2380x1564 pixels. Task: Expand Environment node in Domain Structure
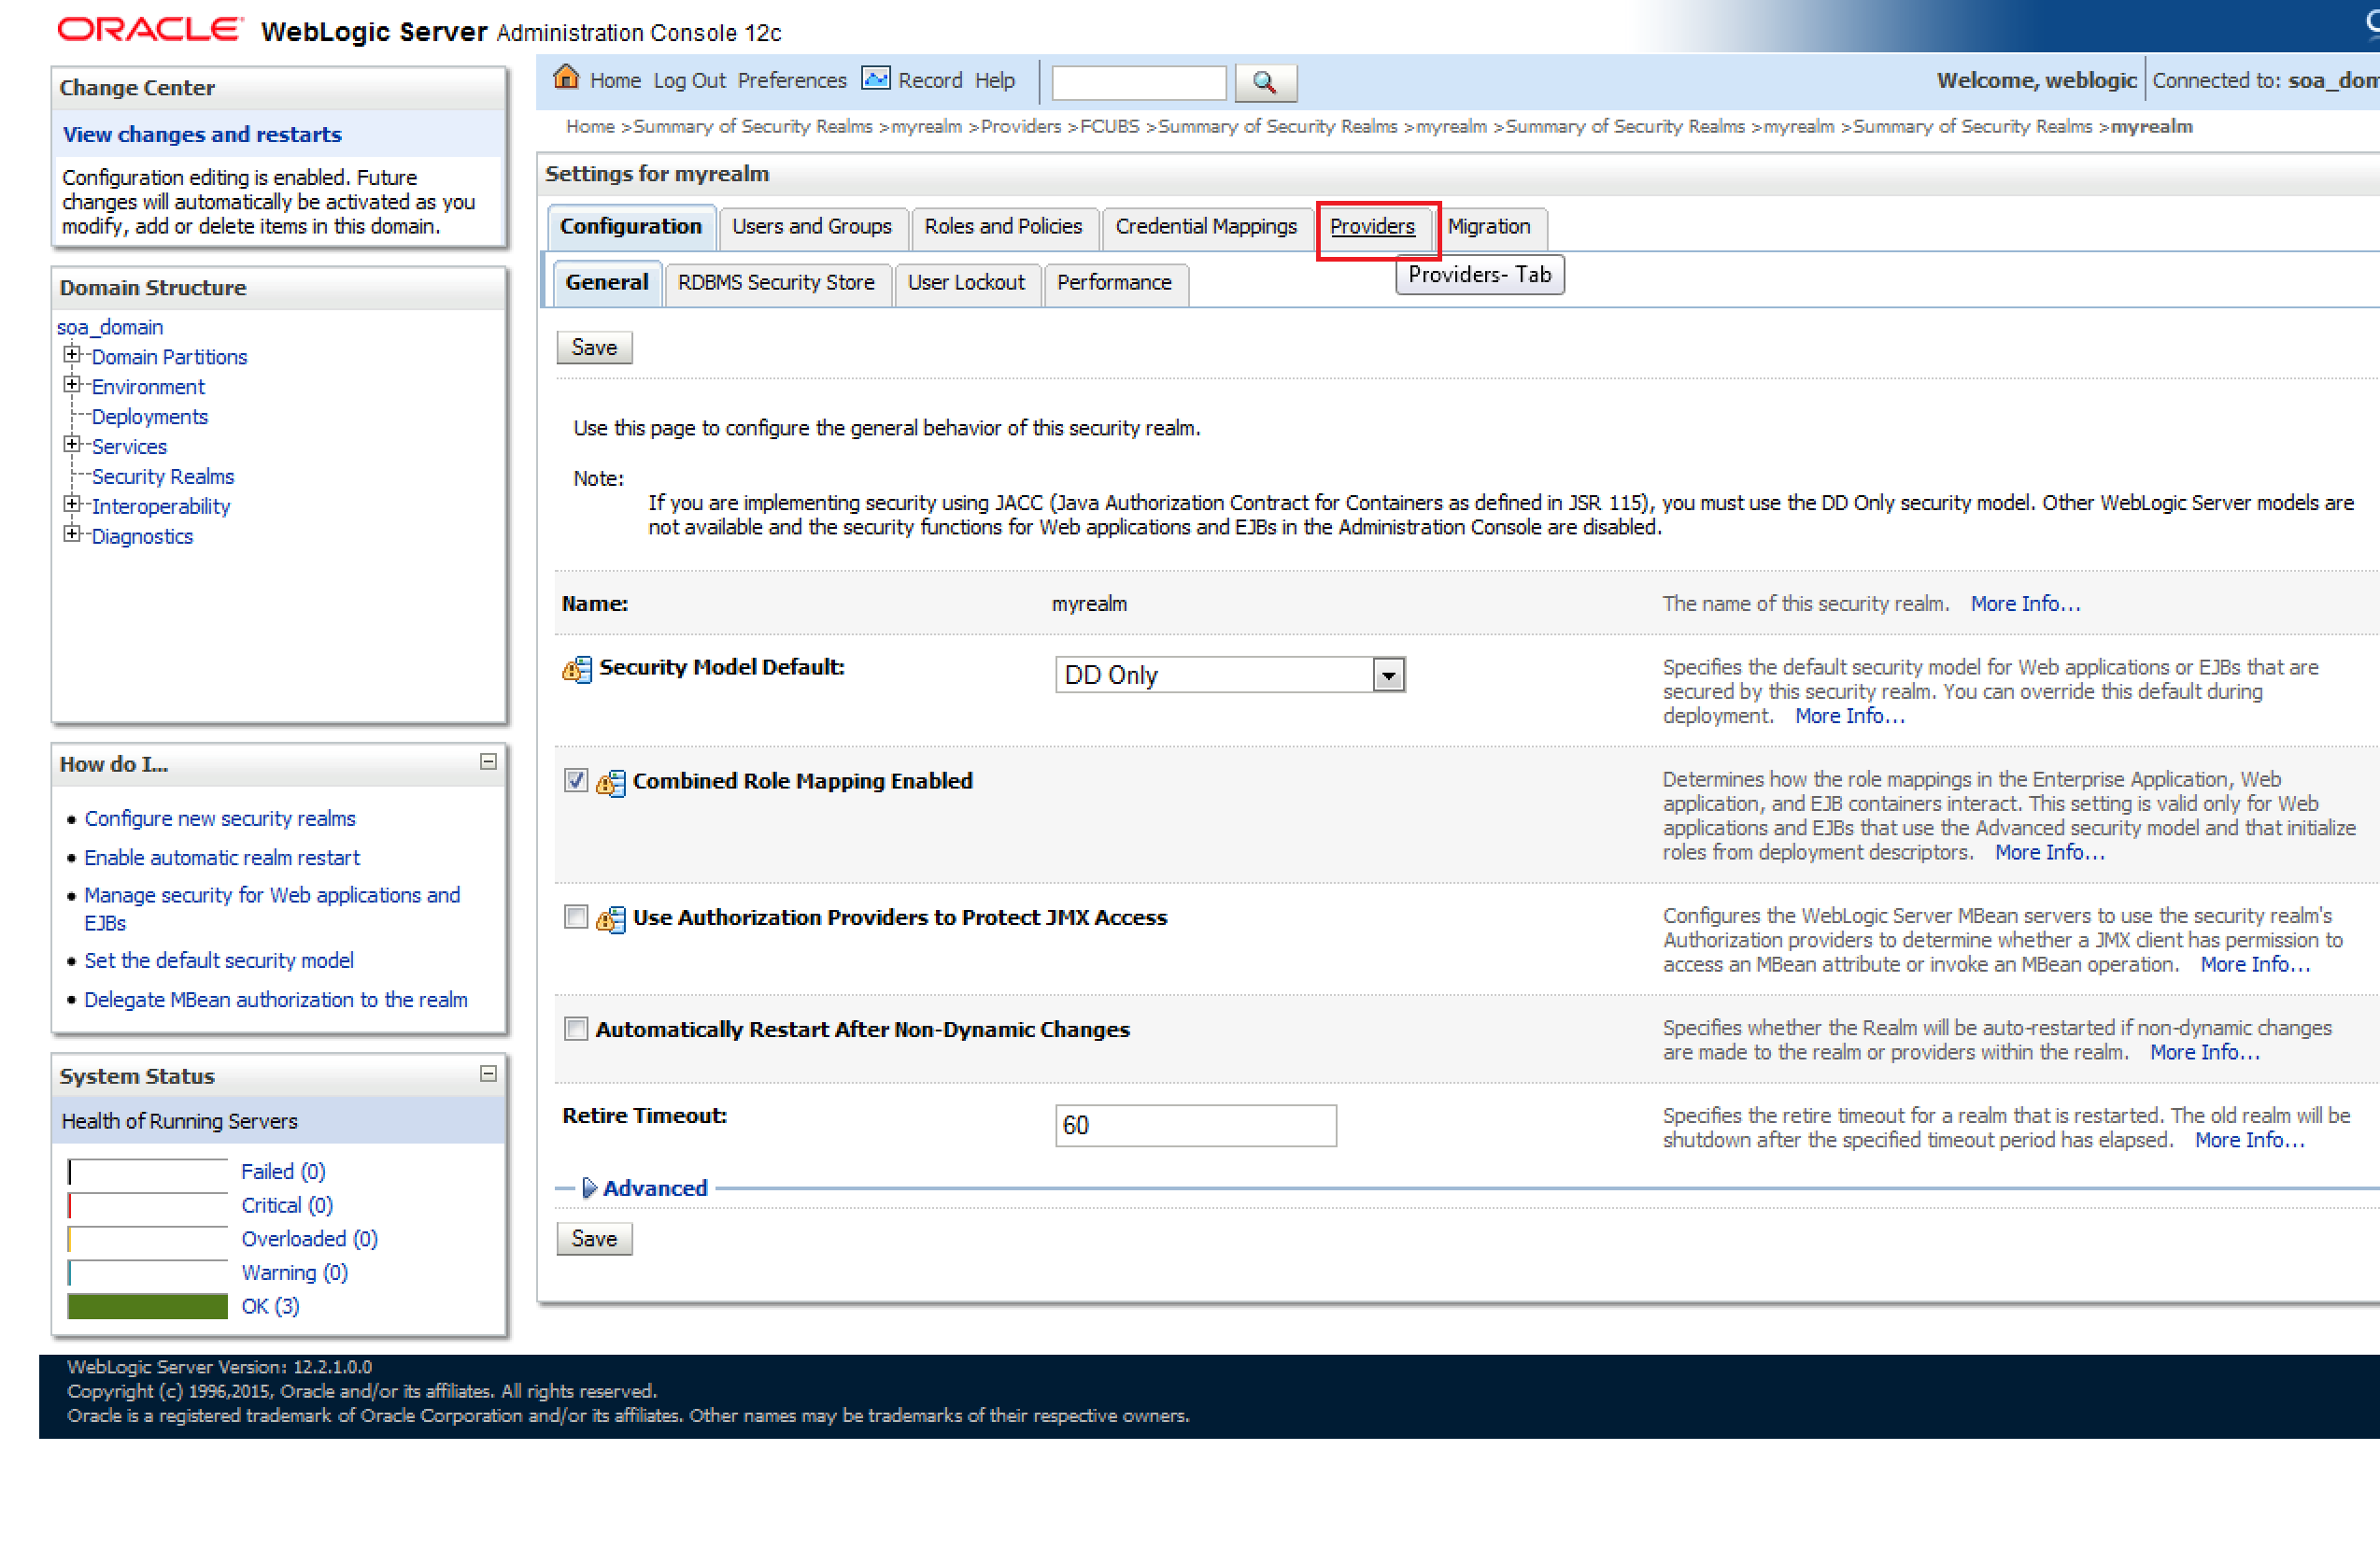(x=72, y=385)
